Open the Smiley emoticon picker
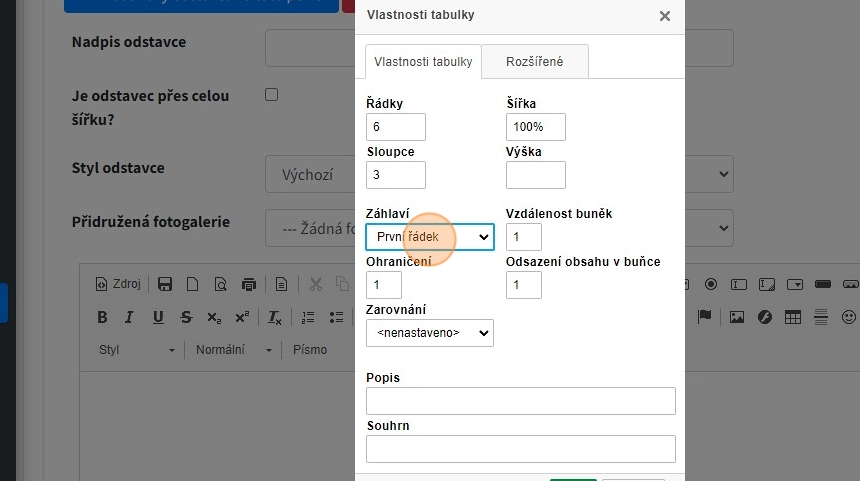 (849, 318)
